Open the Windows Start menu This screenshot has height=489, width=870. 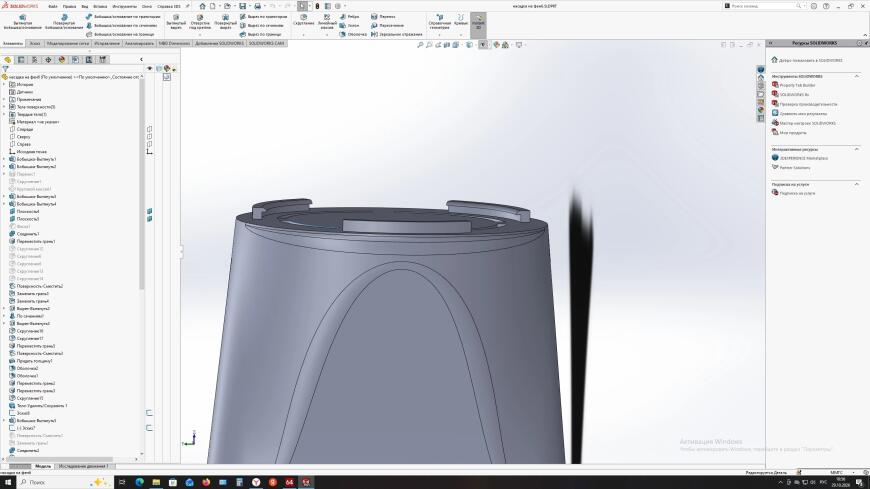tap(8, 482)
